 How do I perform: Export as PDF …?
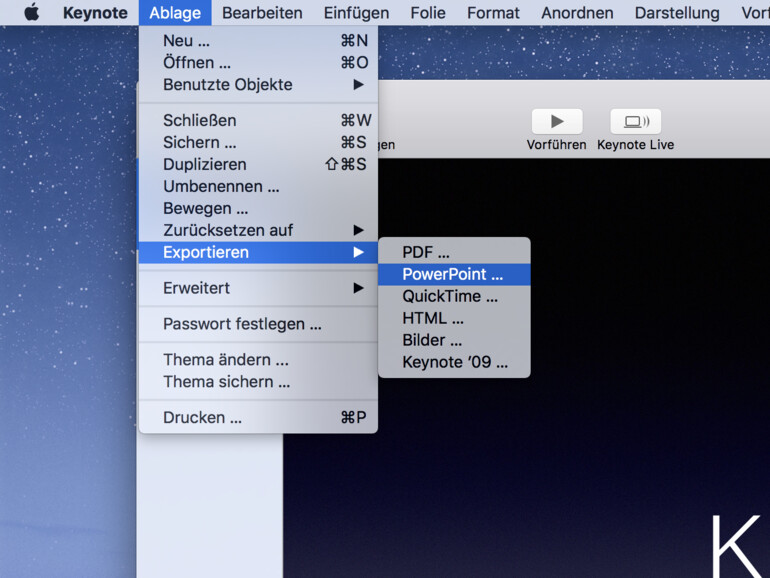tap(454, 252)
